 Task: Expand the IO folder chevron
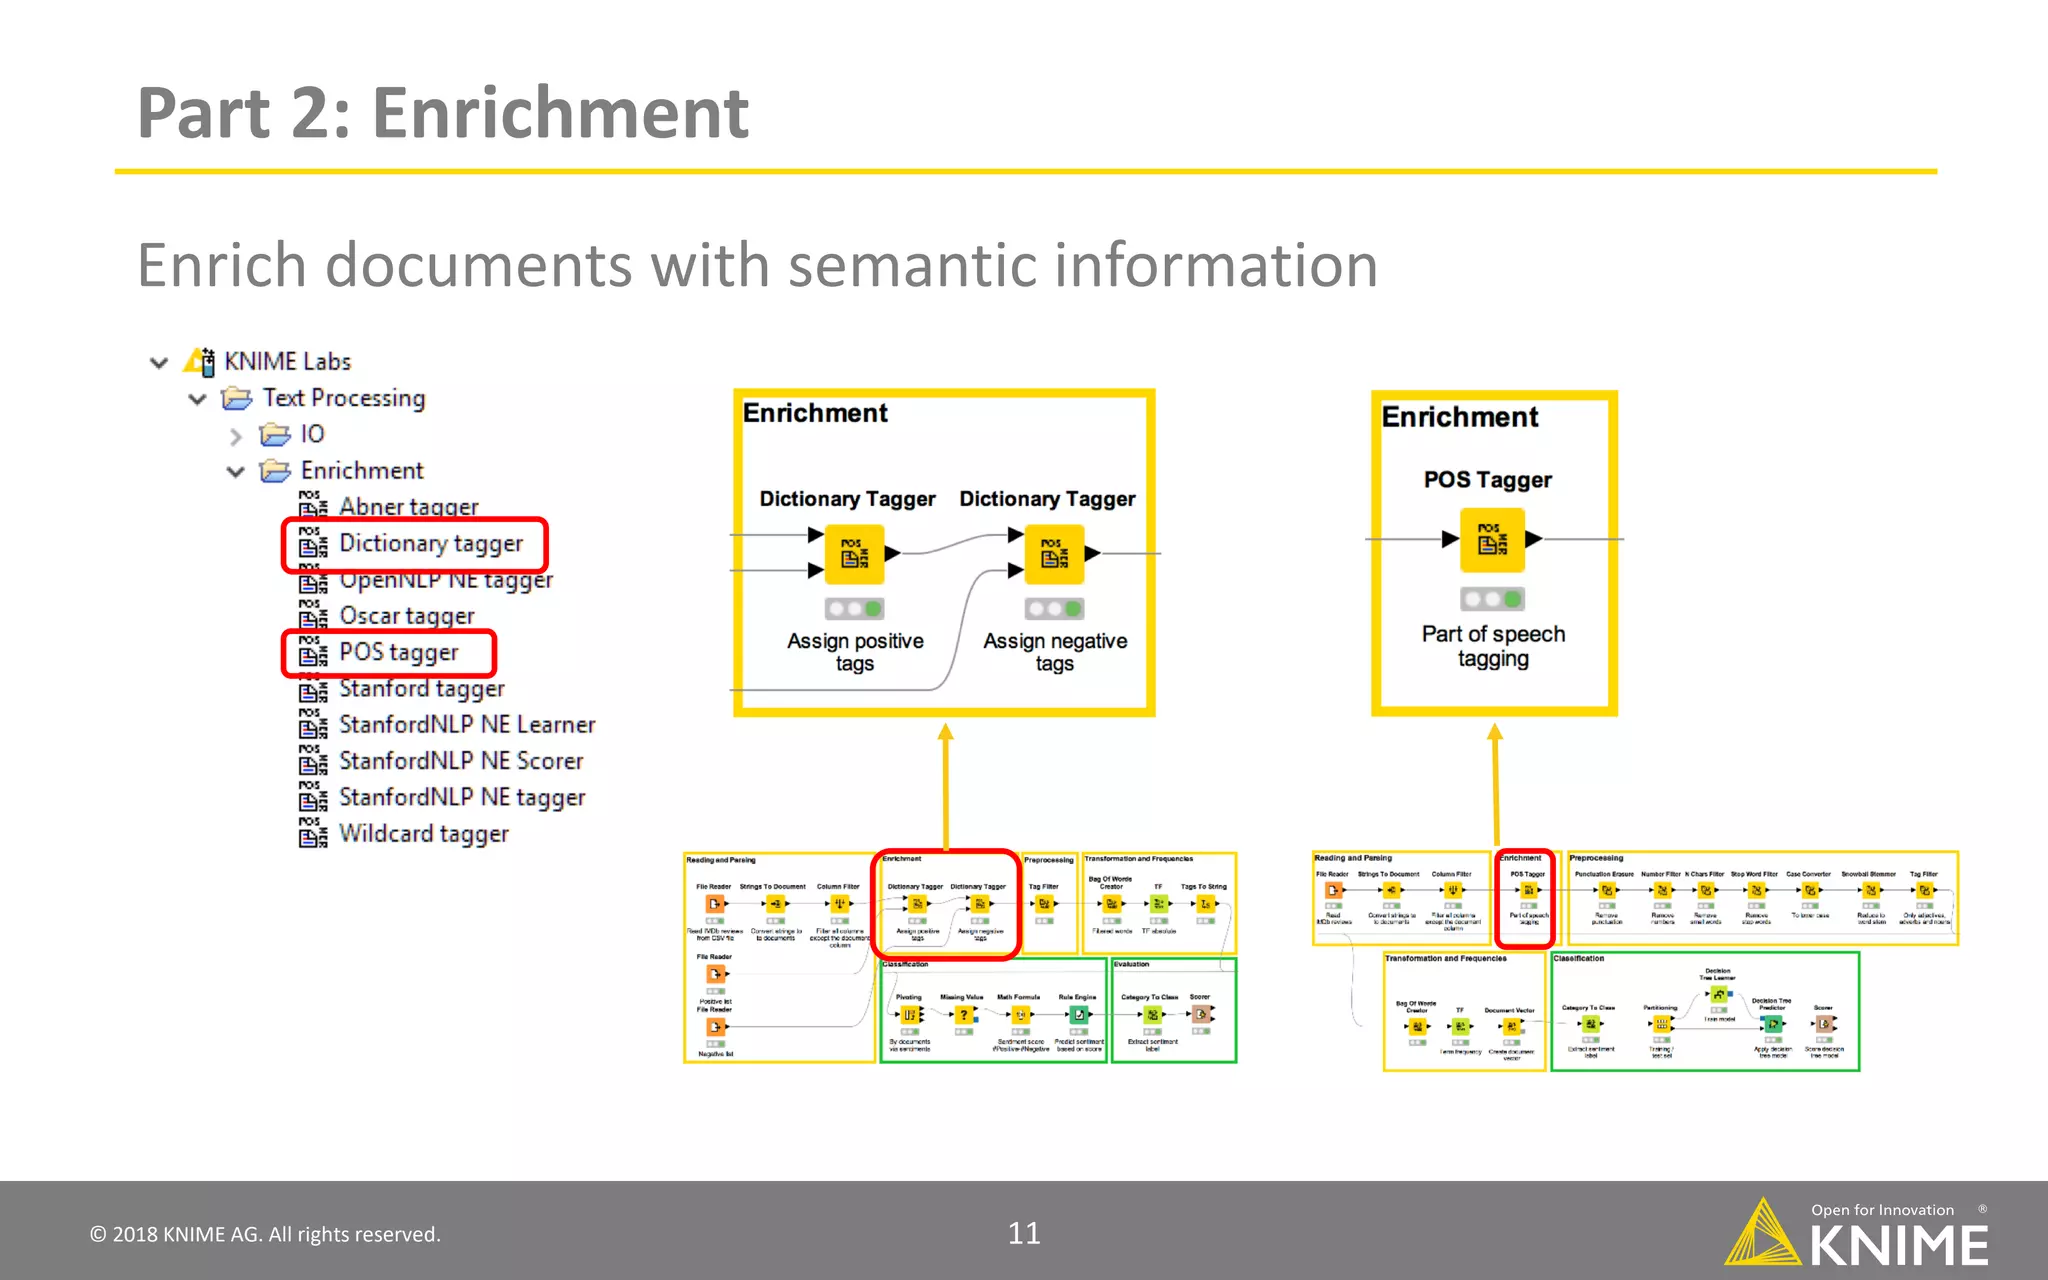tap(236, 436)
